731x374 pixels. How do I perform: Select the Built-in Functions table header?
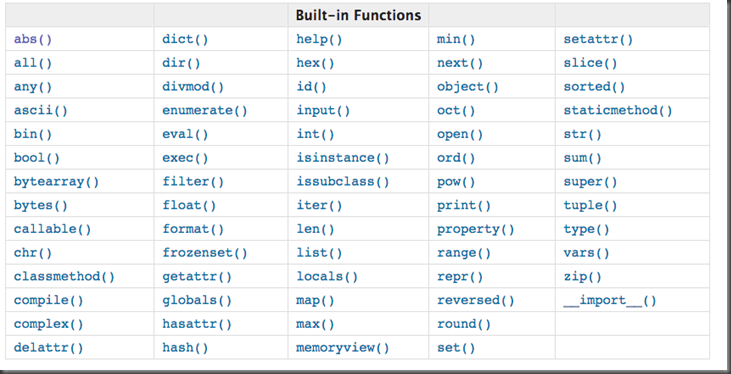pos(358,15)
